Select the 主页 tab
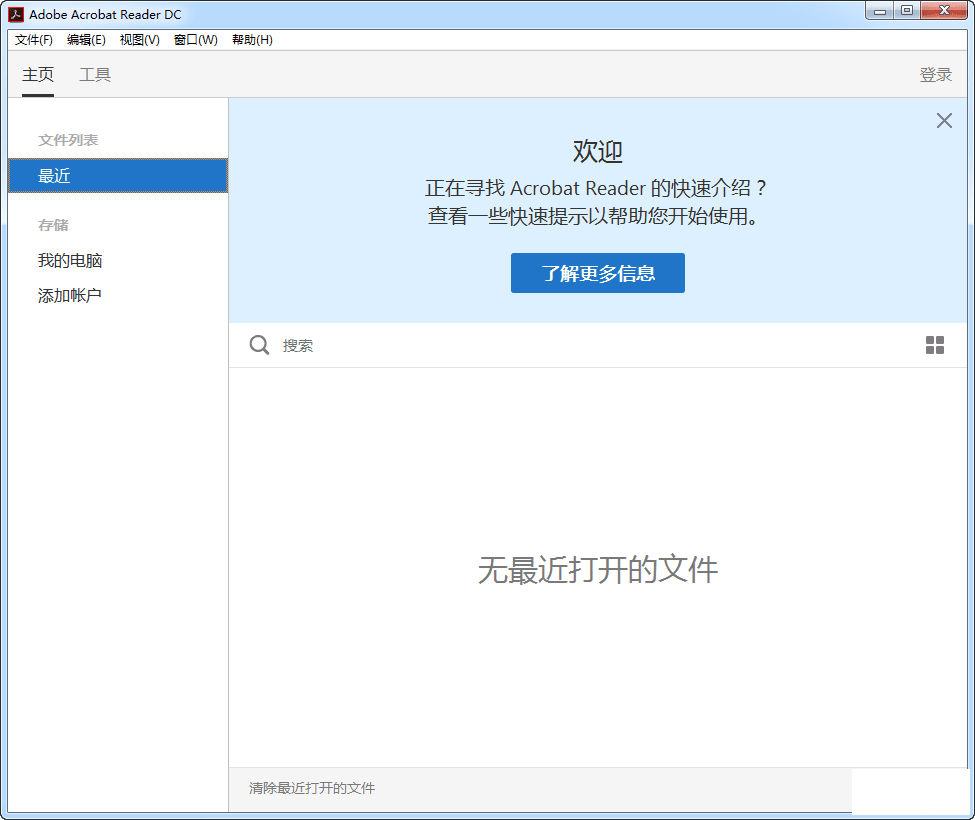This screenshot has width=975, height=820. tap(38, 75)
